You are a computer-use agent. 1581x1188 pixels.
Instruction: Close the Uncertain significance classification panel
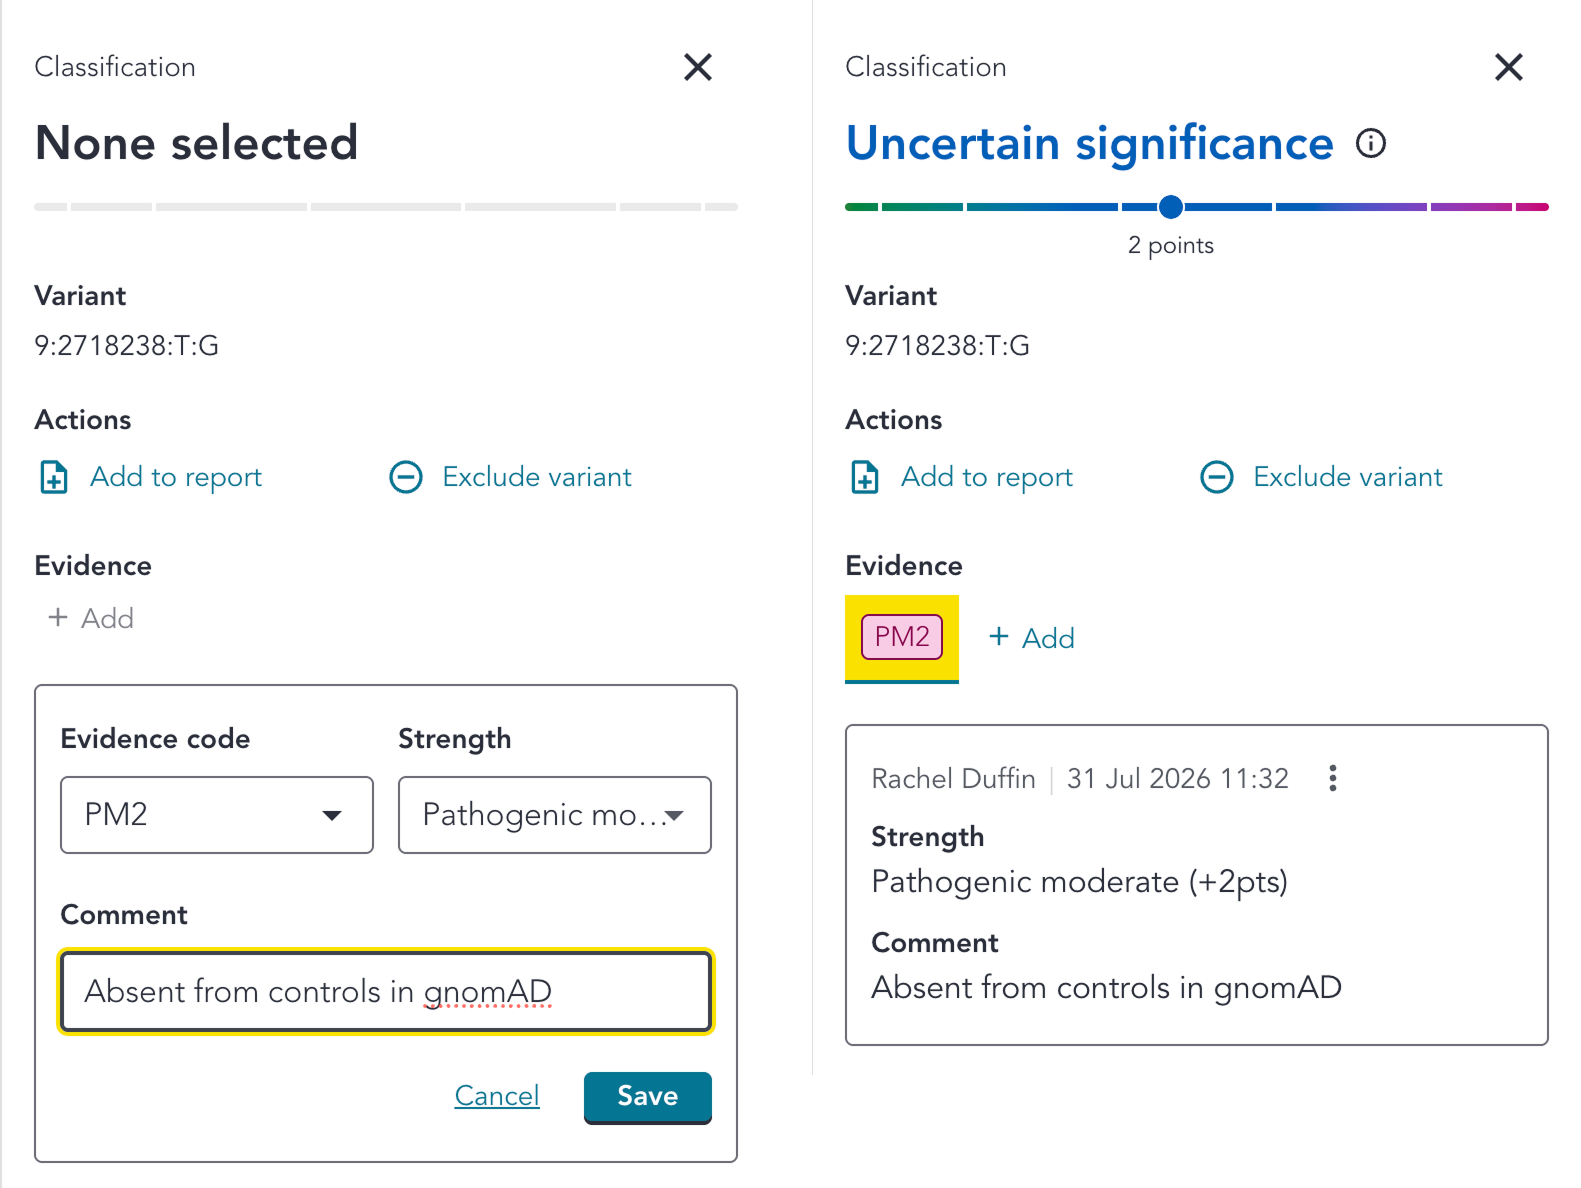click(x=1509, y=67)
